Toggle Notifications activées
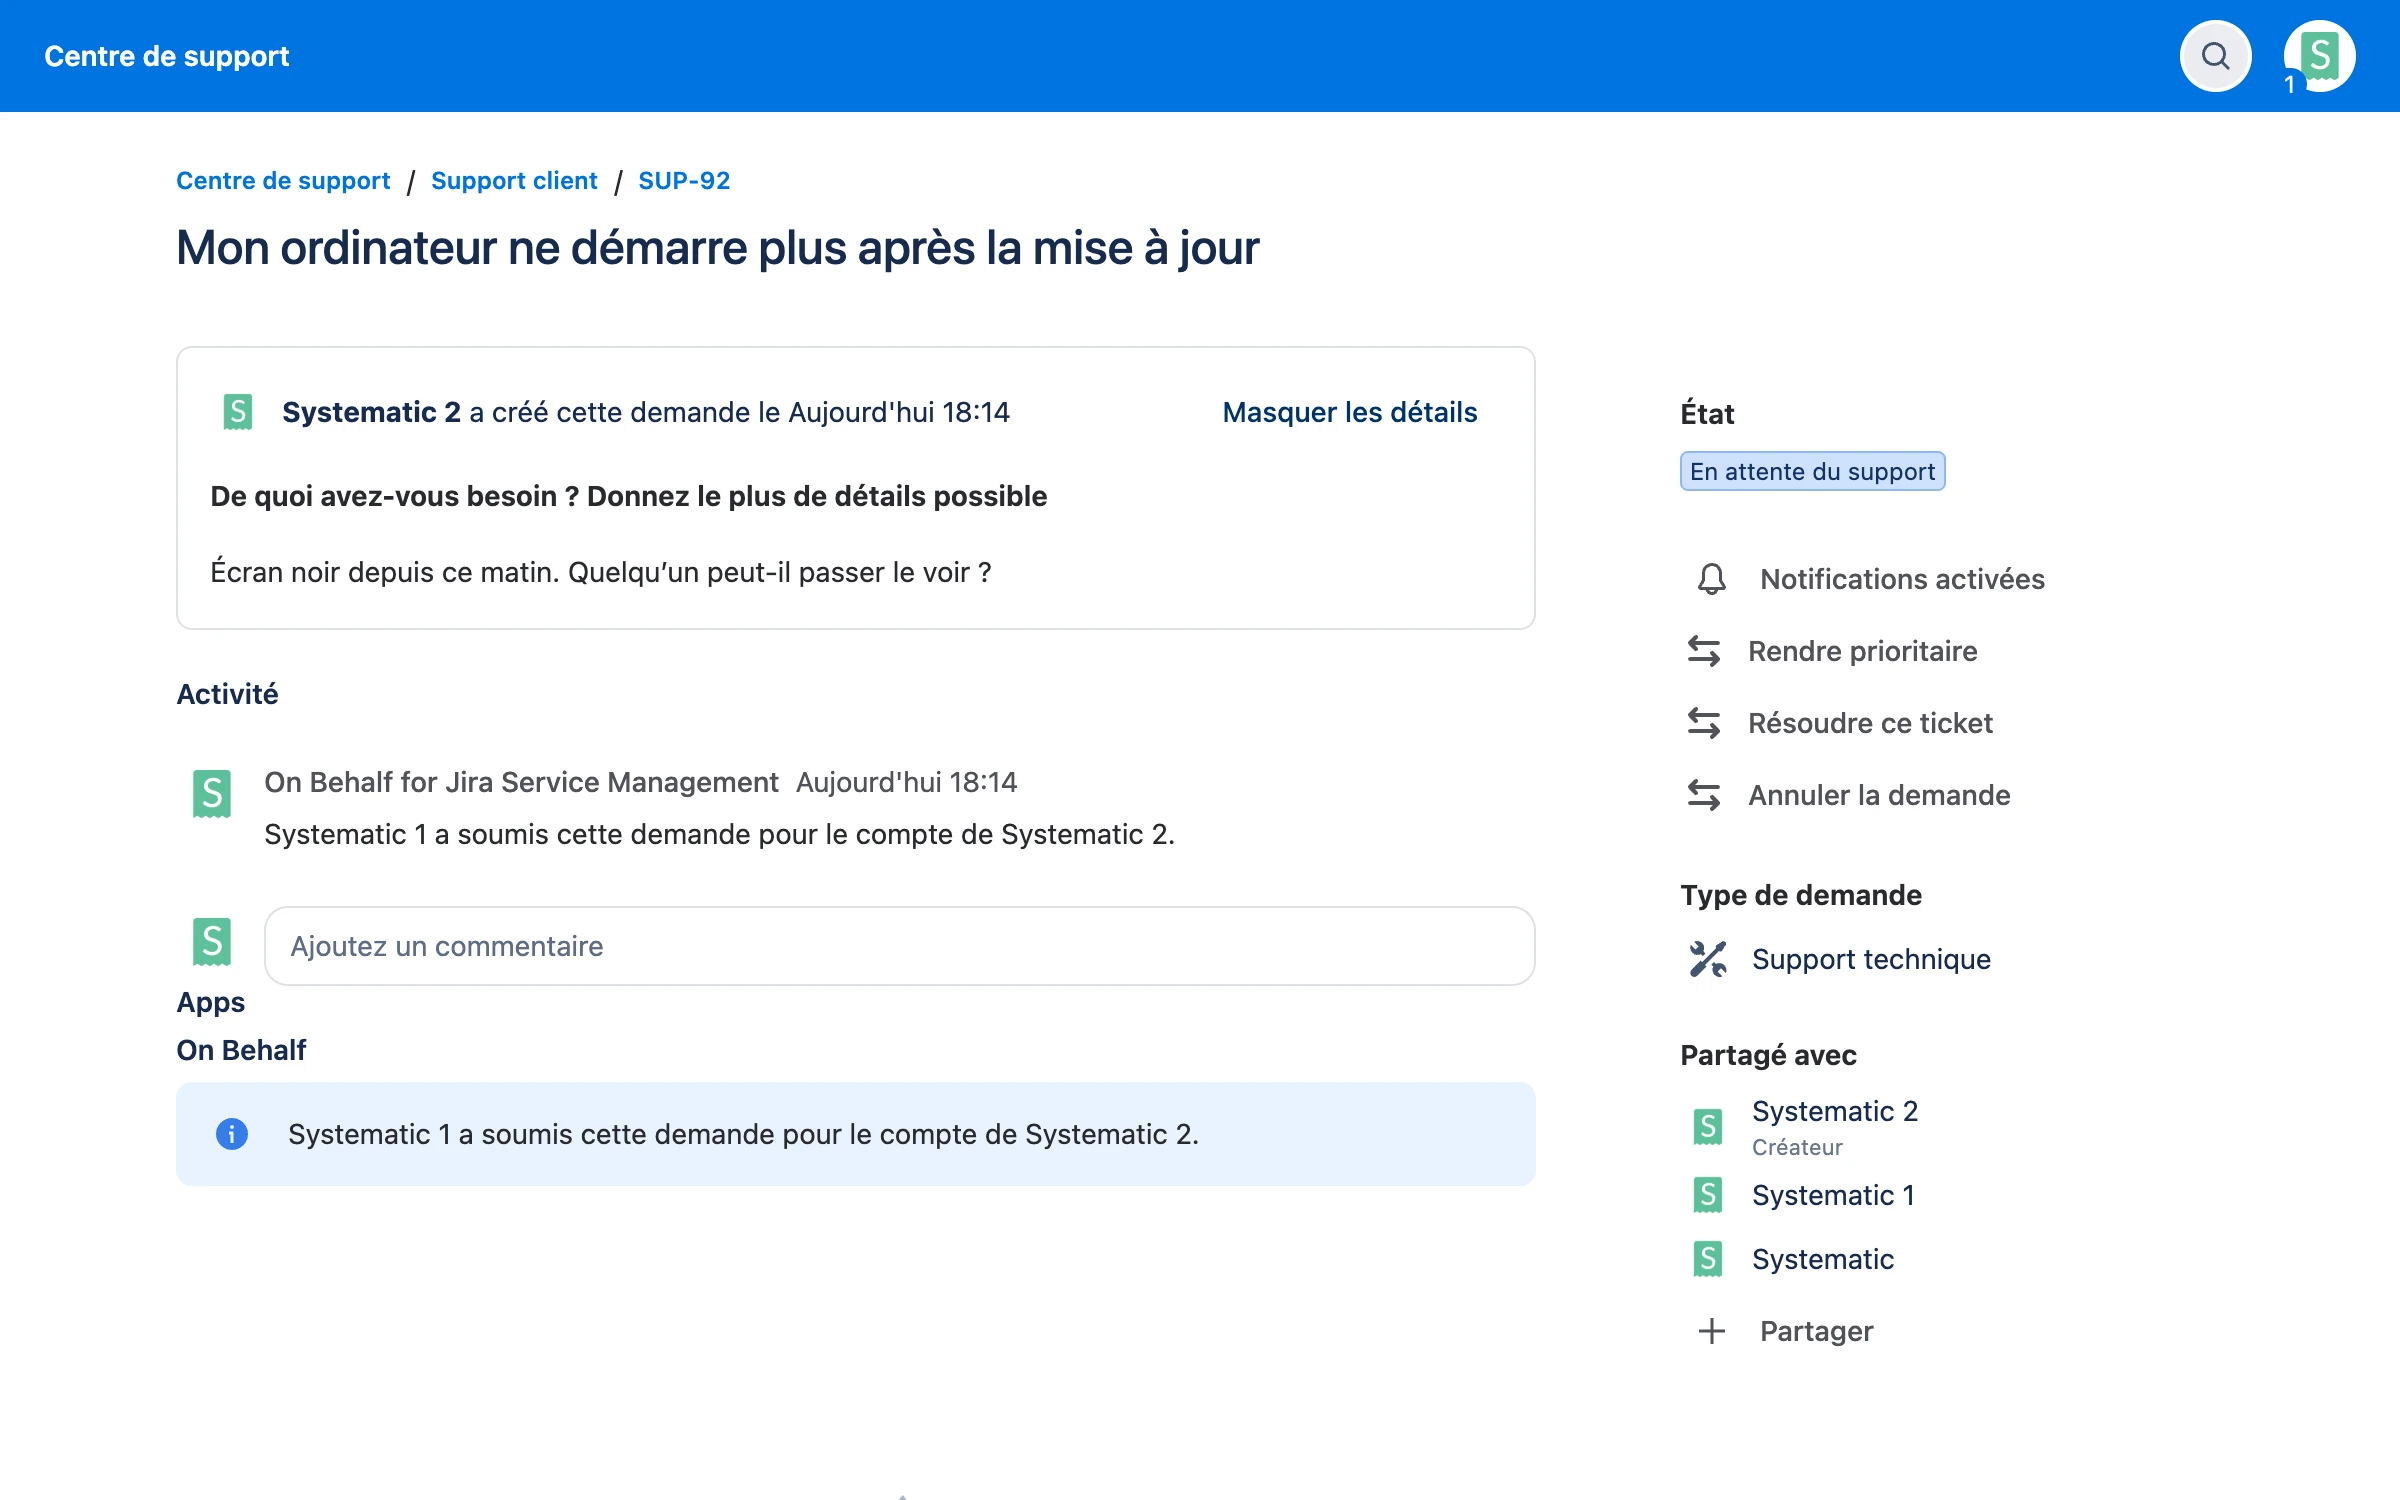The height and width of the screenshot is (1500, 2400). tap(1902, 579)
